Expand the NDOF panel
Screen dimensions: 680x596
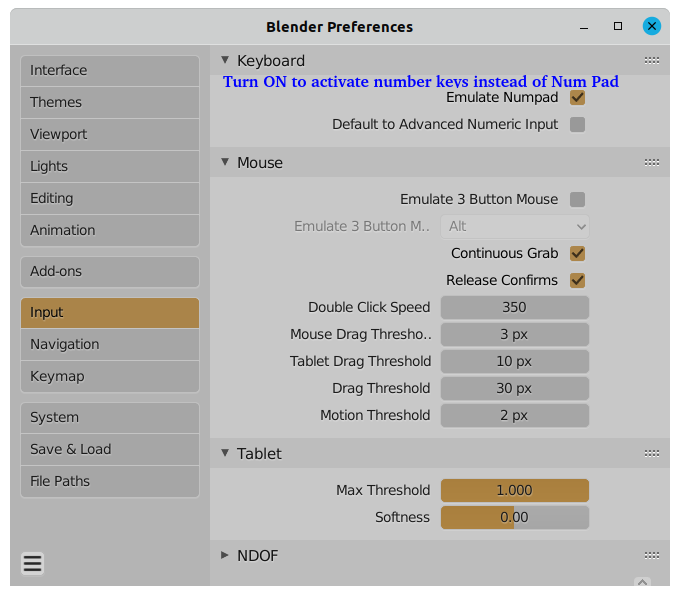(x=225, y=555)
